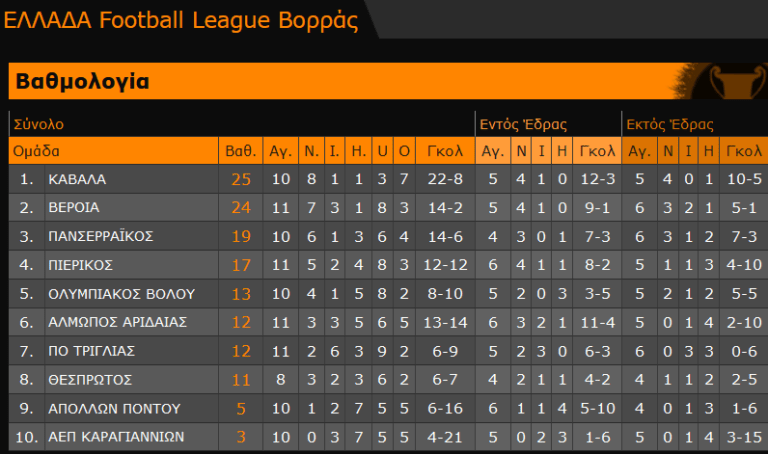
Task: Click the ΠΟ ΤΡΙΓΛΙΑΣ team name
Action: 91,351
